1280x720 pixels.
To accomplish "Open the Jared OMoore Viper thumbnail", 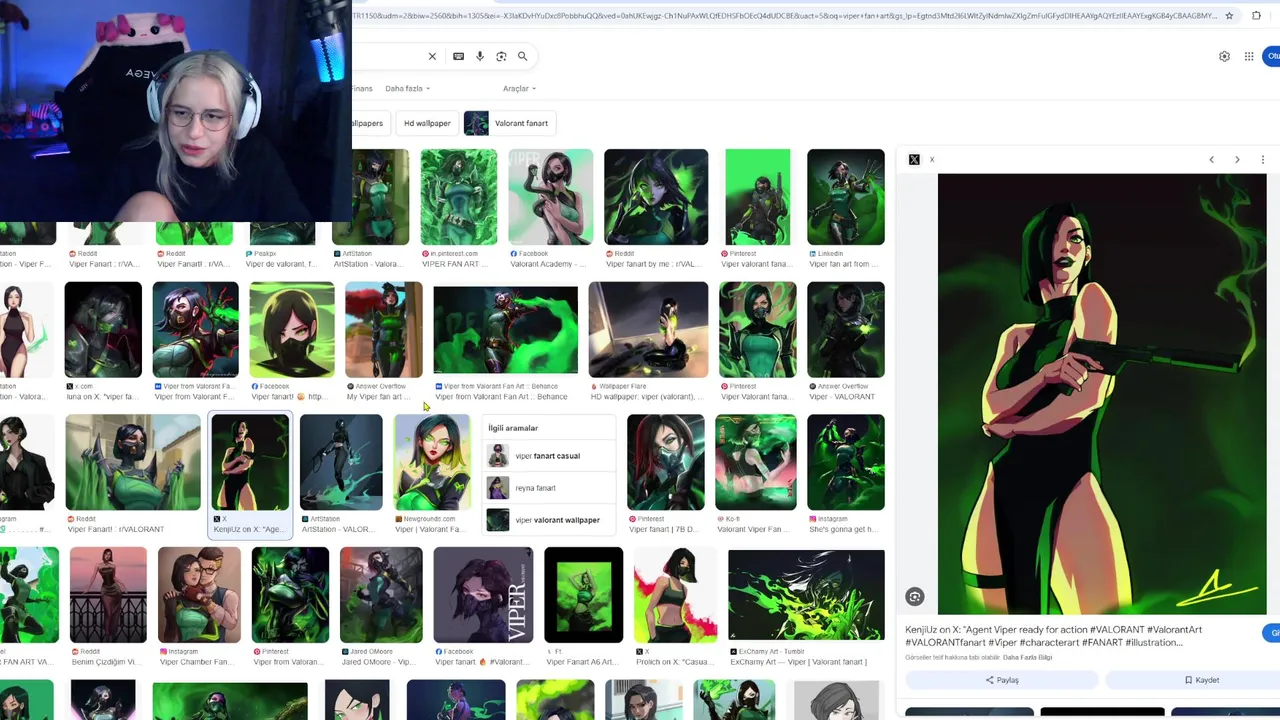I will [381, 595].
